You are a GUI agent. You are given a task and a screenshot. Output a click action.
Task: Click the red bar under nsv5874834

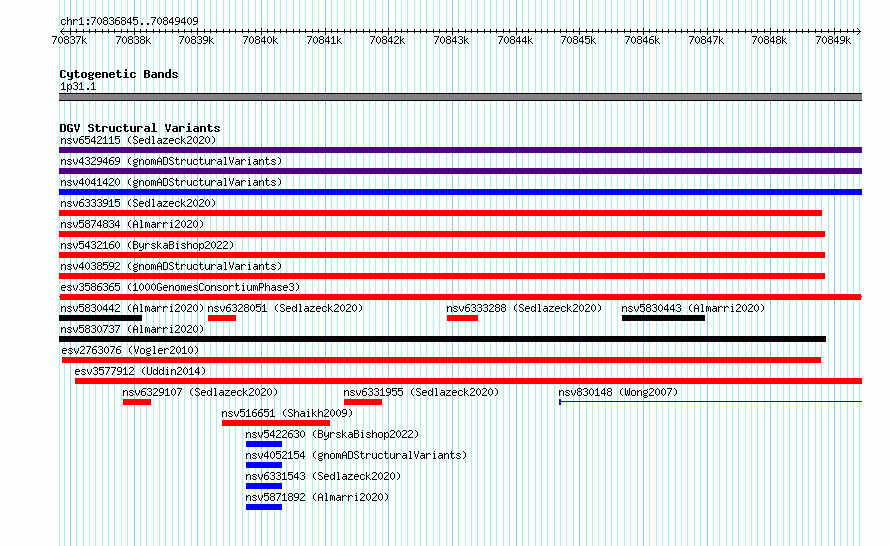(x=442, y=234)
